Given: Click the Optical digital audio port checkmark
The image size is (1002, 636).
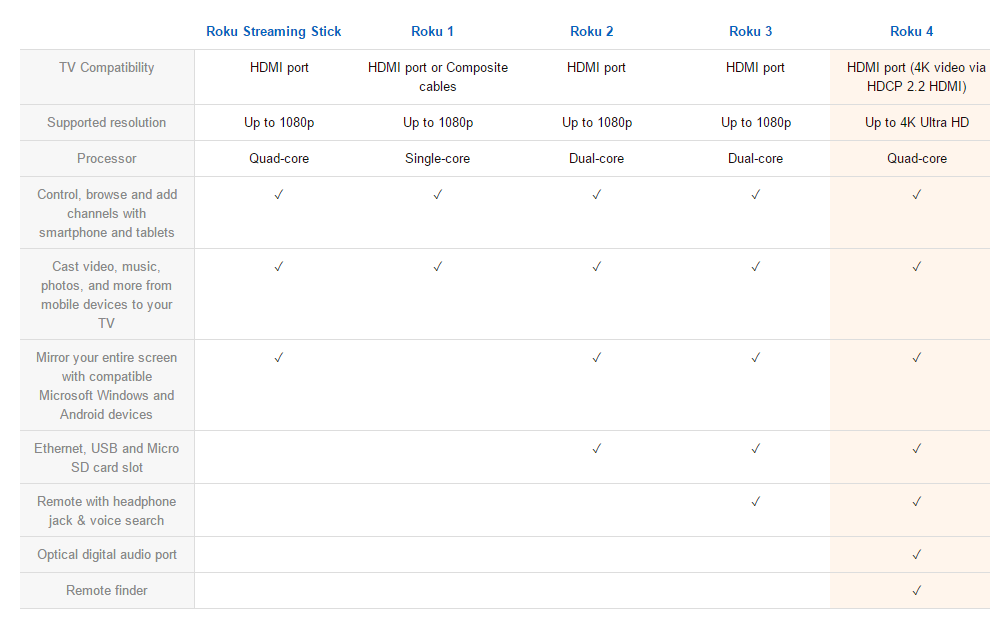Looking at the screenshot, I should coord(916,555).
